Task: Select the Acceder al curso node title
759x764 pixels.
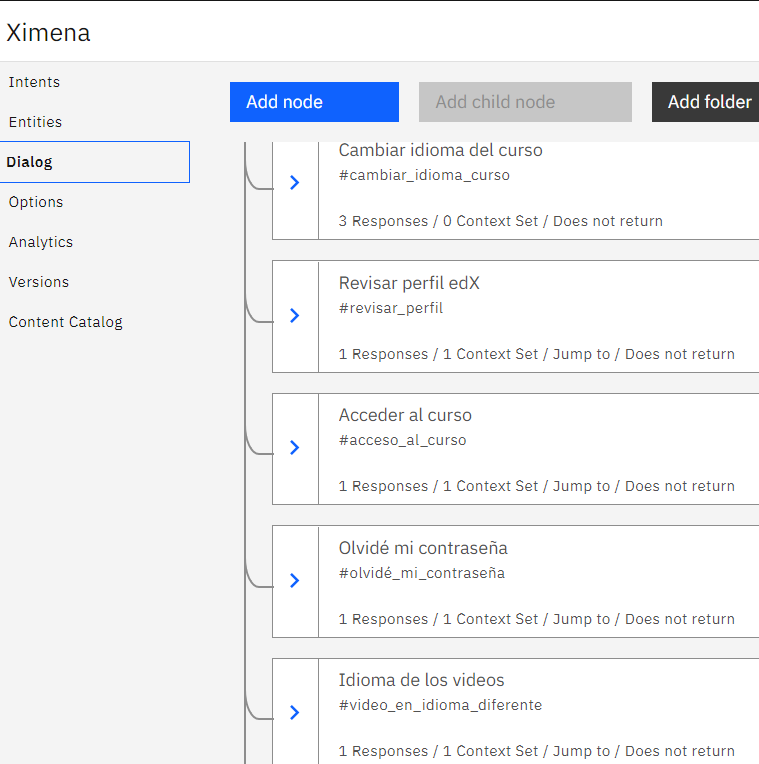Action: (x=405, y=416)
